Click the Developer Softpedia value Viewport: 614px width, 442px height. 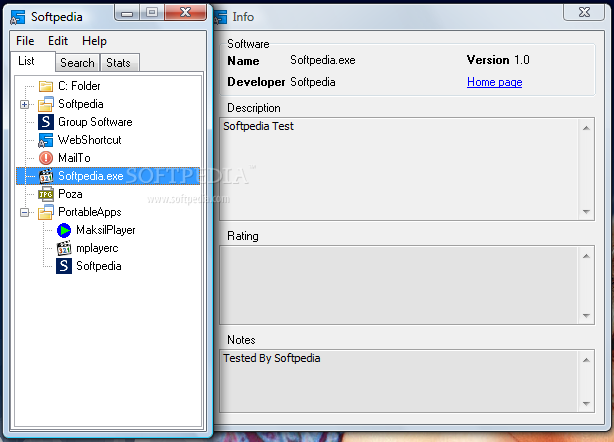coord(312,82)
